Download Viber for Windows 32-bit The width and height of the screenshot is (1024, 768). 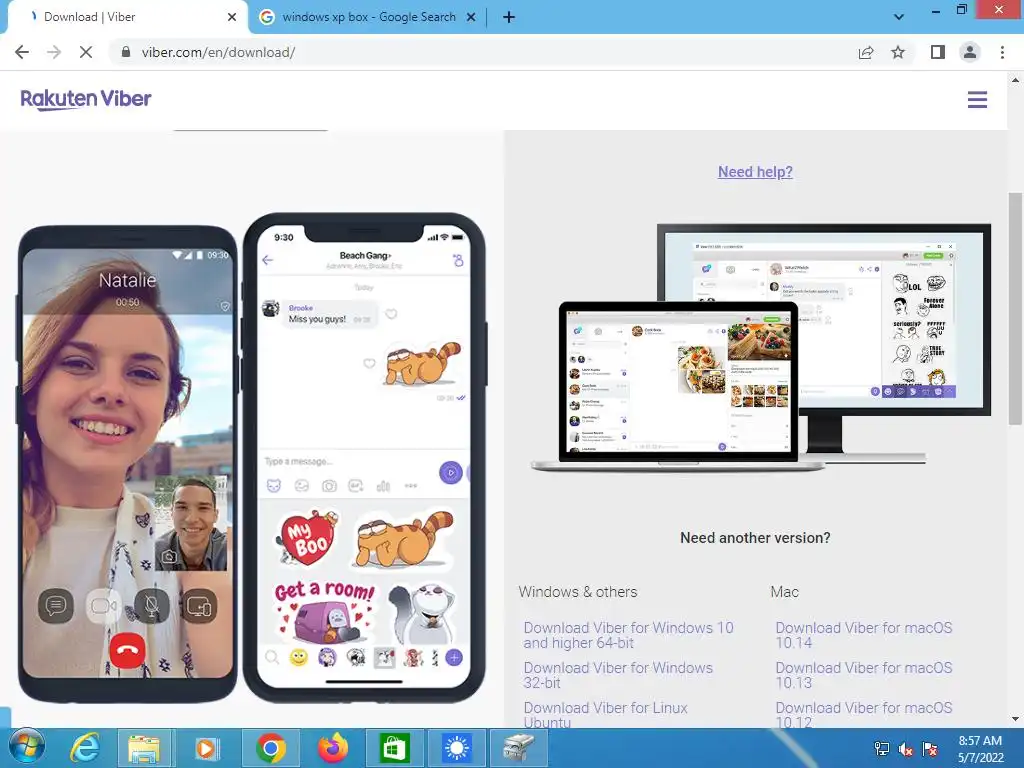618,675
